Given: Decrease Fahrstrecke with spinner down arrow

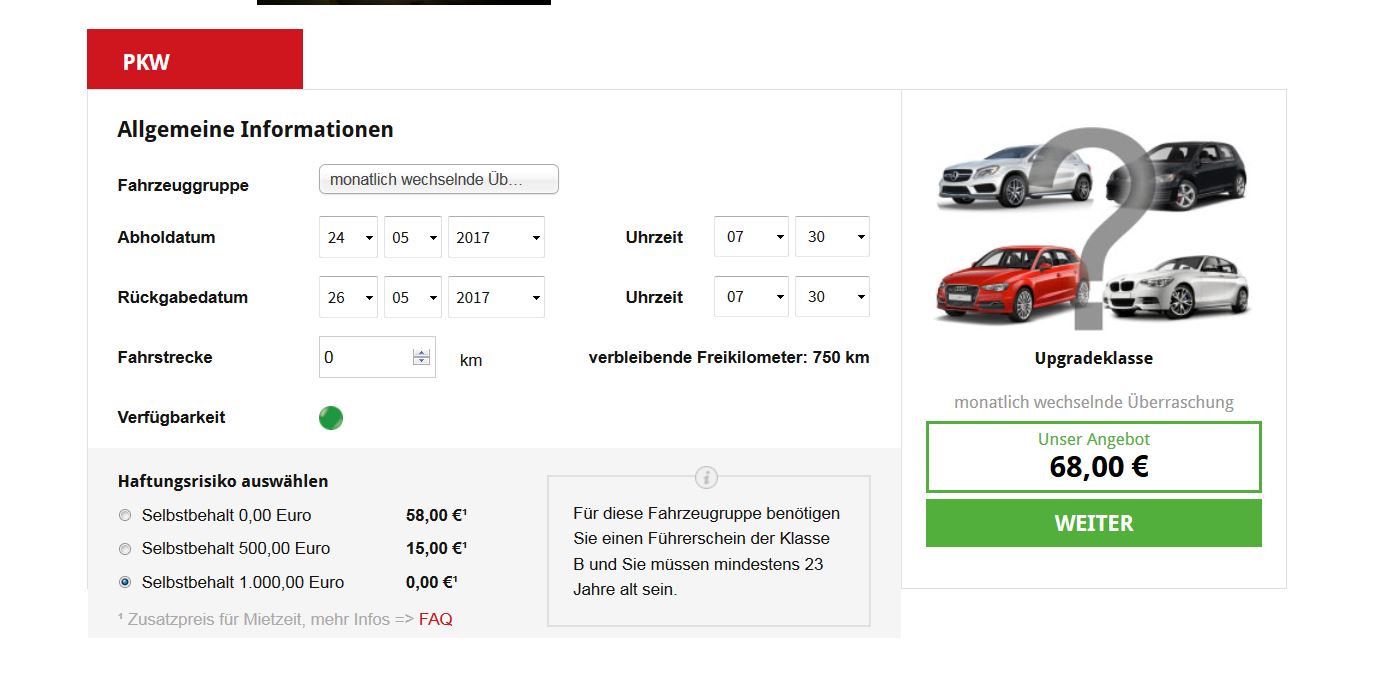Looking at the screenshot, I should pyautogui.click(x=421, y=362).
